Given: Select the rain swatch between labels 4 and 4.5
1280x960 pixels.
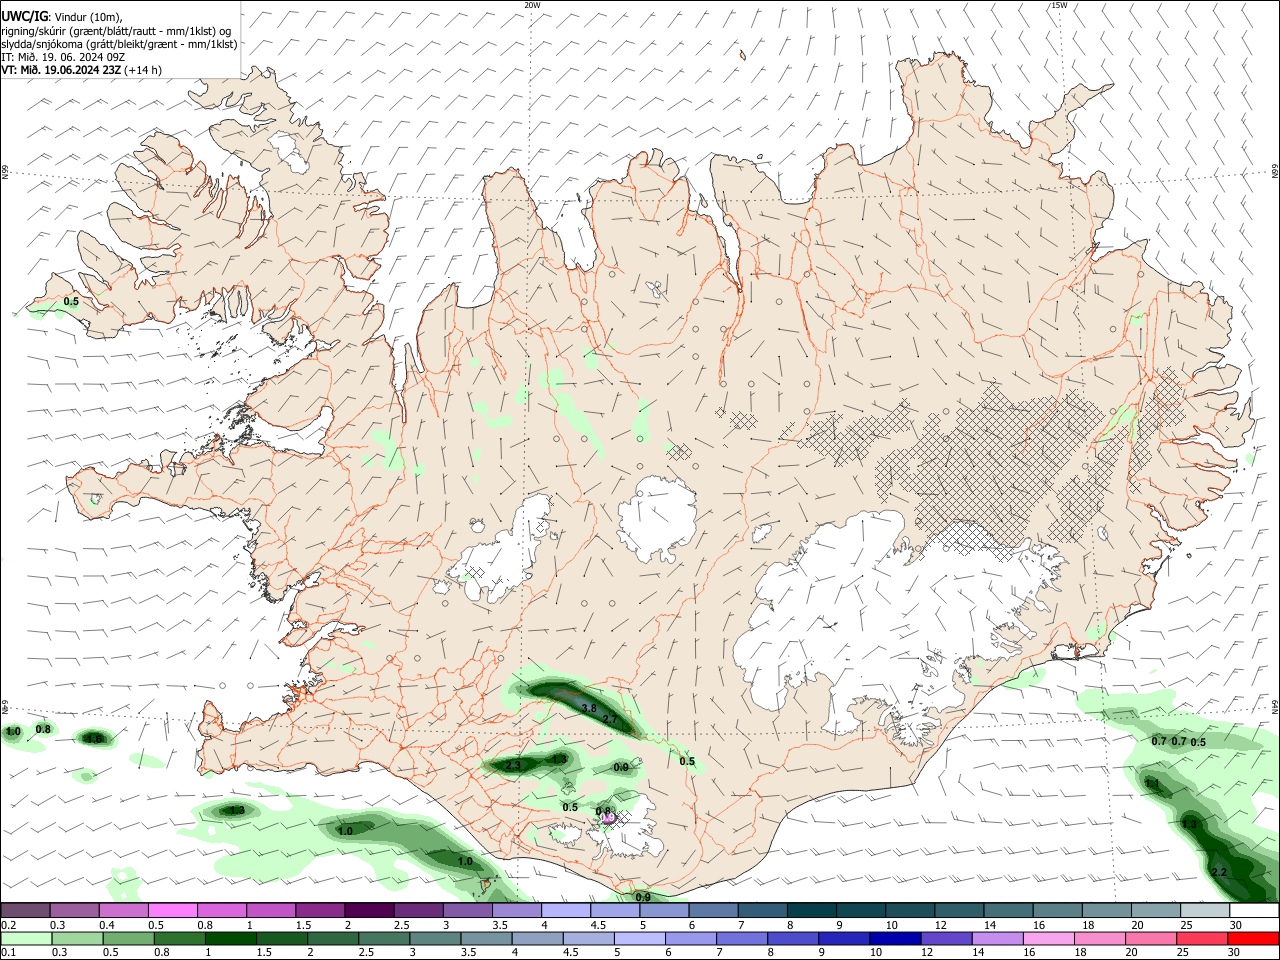Looking at the screenshot, I should (x=538, y=938).
